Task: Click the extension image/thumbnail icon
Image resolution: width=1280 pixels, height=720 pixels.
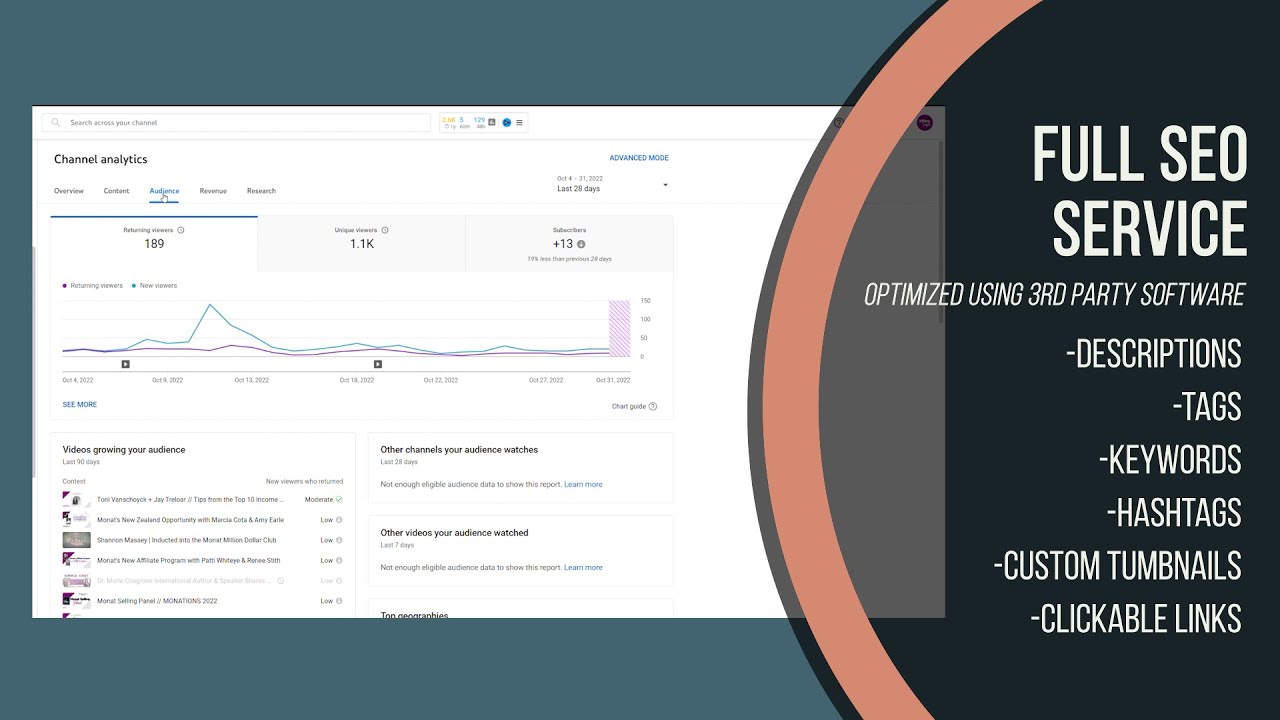Action: point(492,122)
